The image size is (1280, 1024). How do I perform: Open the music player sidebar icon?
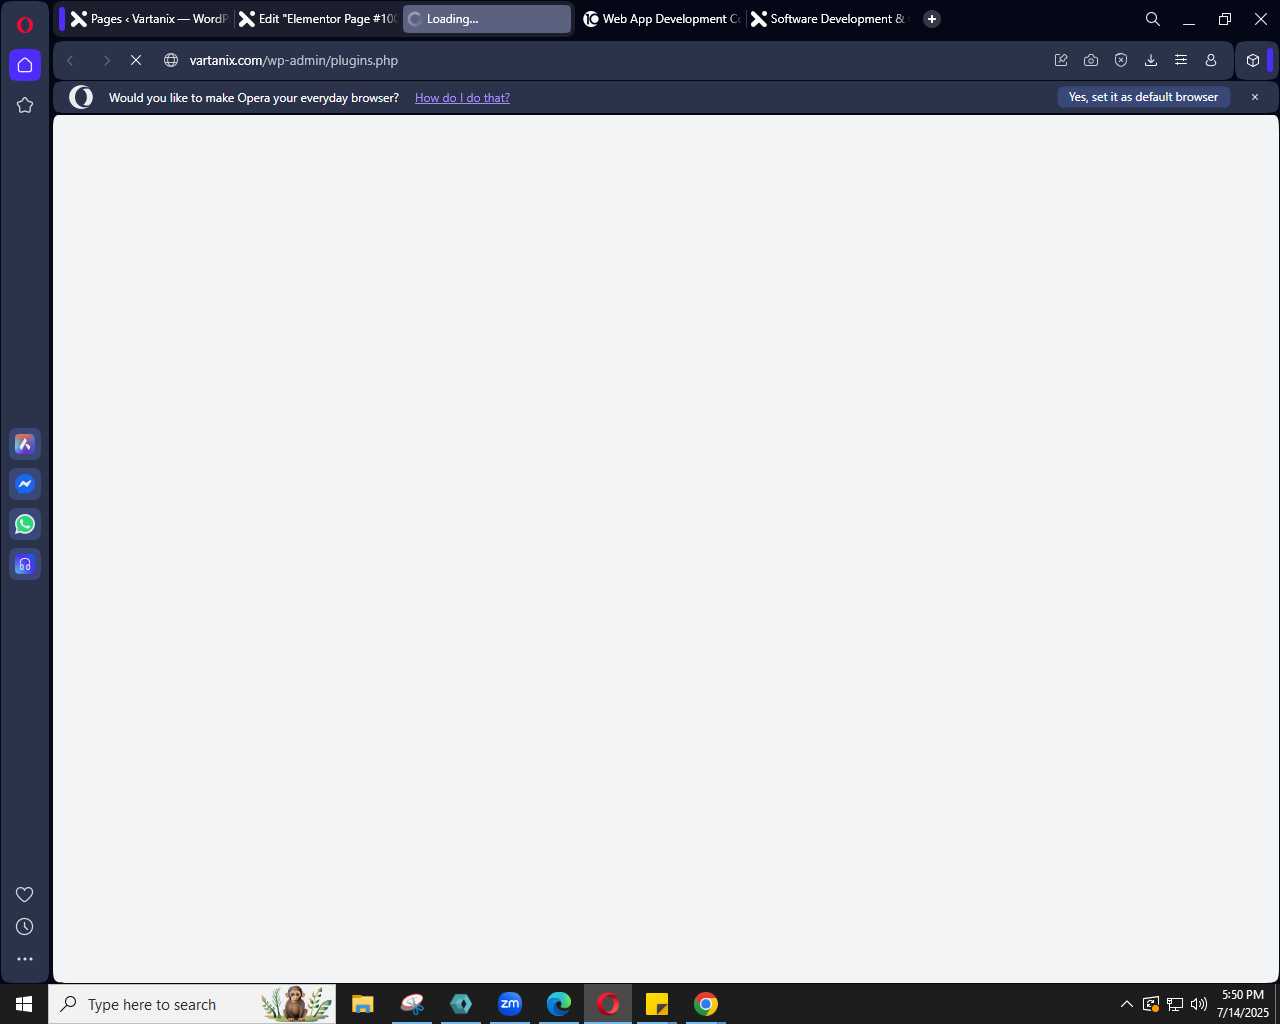tap(25, 564)
